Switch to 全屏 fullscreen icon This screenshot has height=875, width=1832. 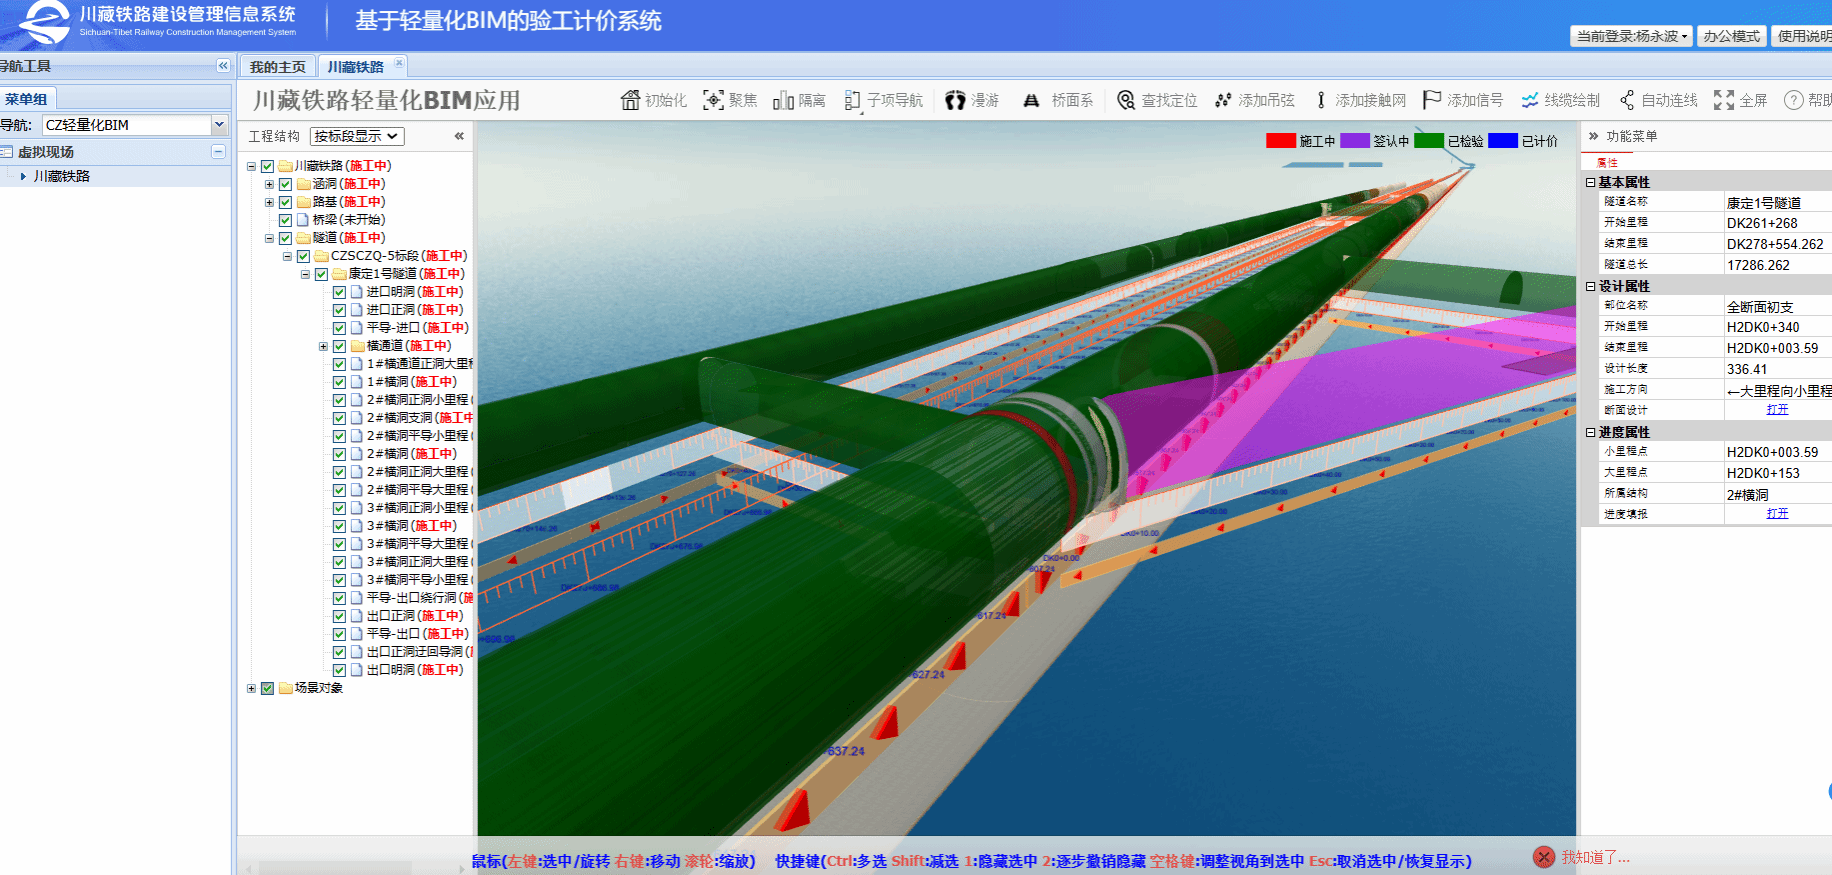click(1724, 100)
